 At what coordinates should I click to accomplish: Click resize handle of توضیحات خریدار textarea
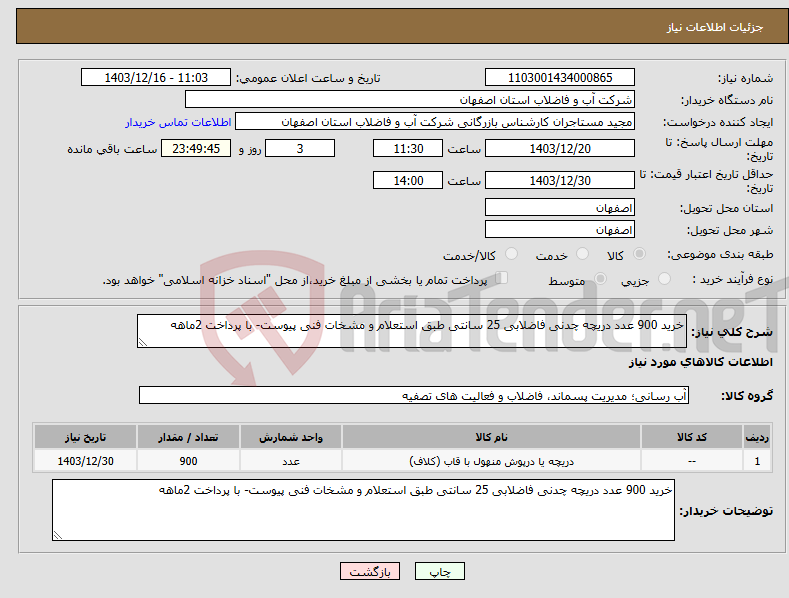[x=58, y=536]
